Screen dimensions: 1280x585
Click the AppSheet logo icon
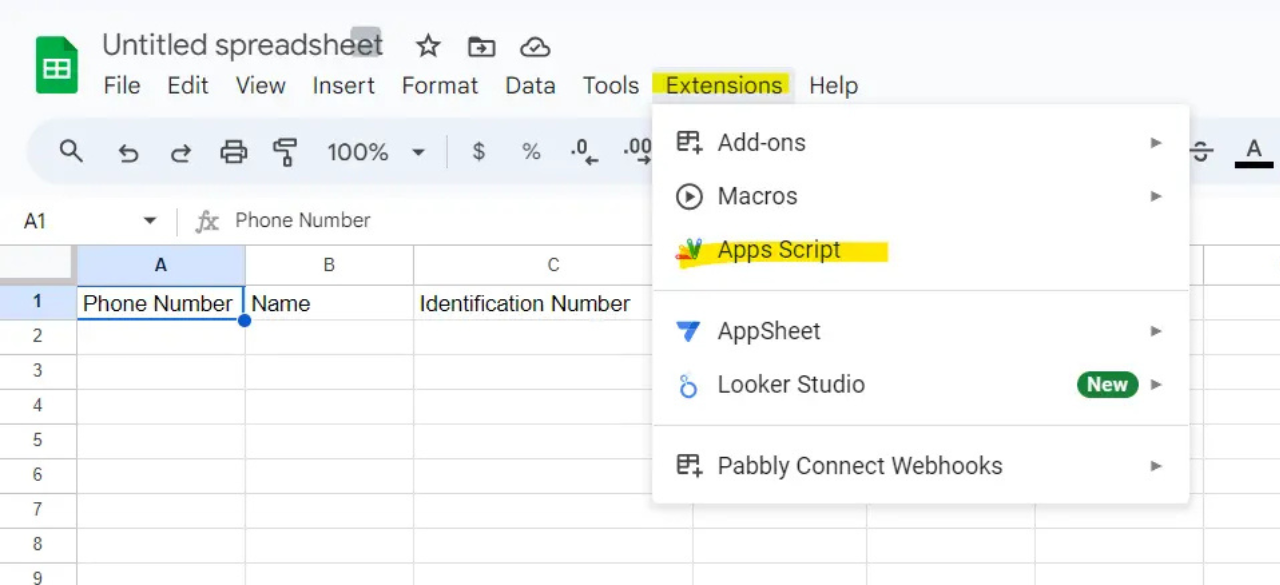tap(689, 331)
